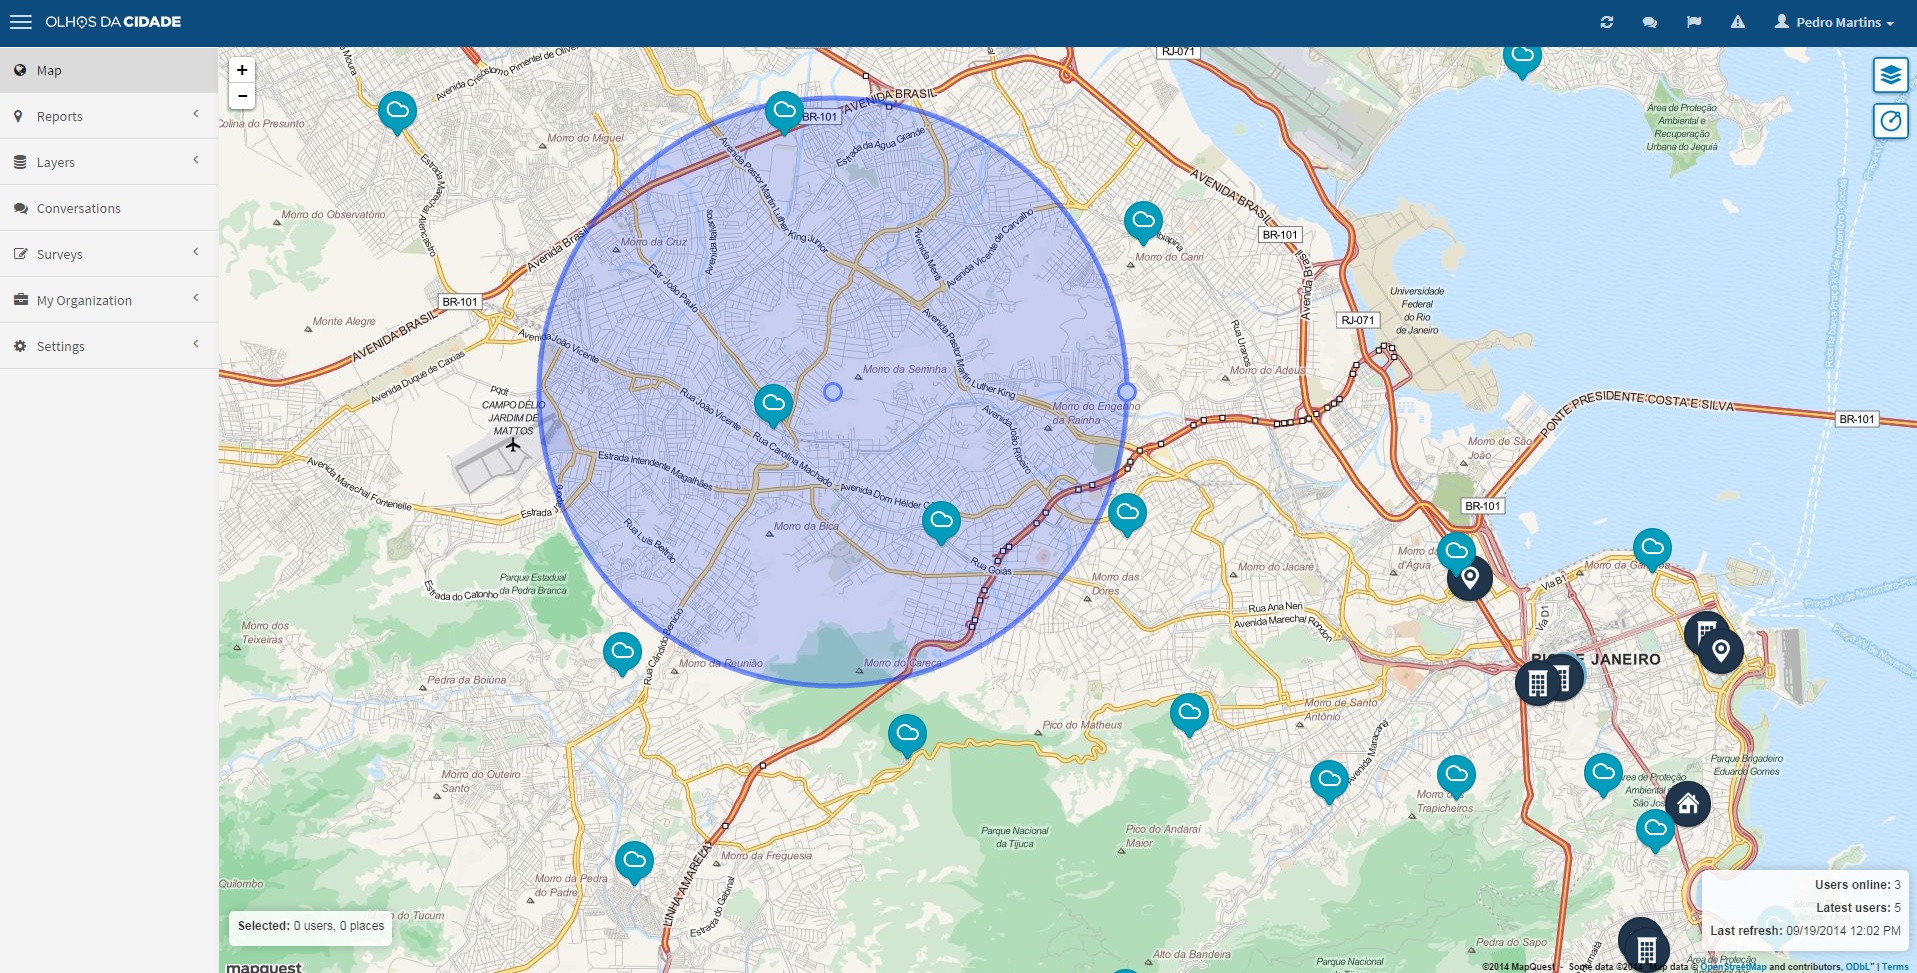Click 'Last refresh' timestamp text

click(1805, 931)
